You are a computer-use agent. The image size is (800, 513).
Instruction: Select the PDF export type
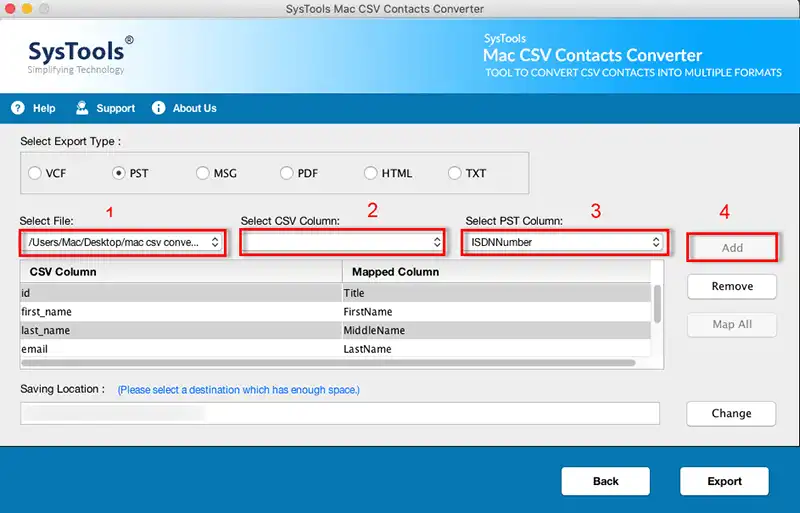coord(287,173)
